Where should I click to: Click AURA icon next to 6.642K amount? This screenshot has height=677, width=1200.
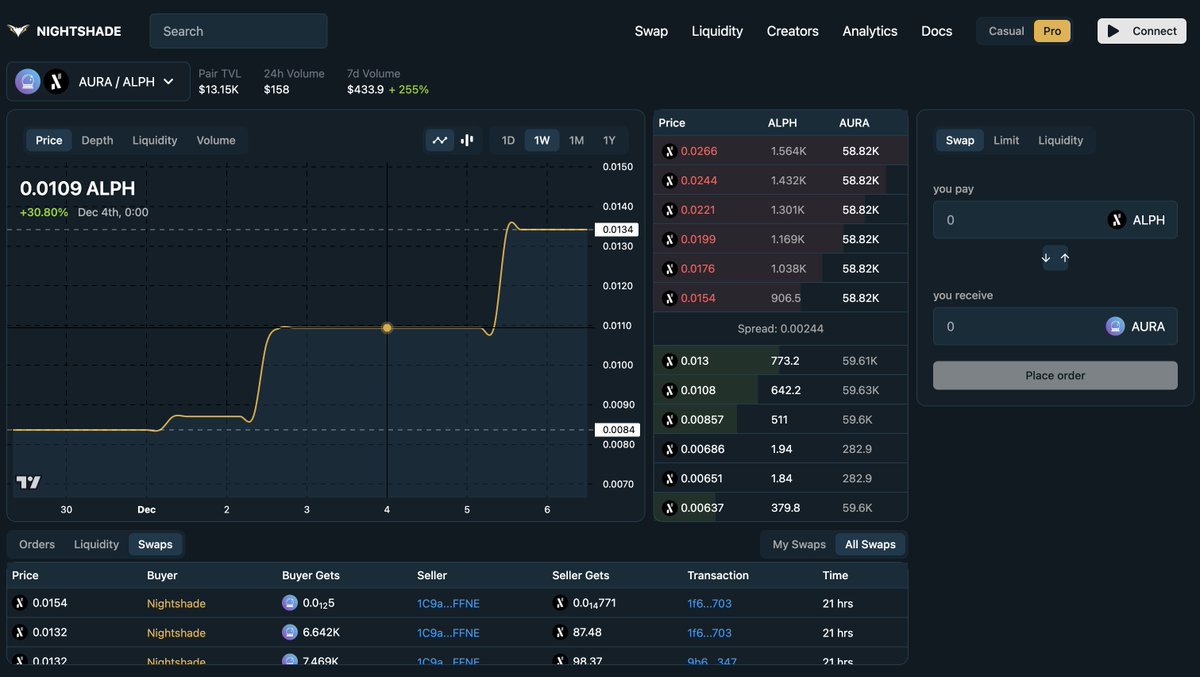tap(290, 632)
